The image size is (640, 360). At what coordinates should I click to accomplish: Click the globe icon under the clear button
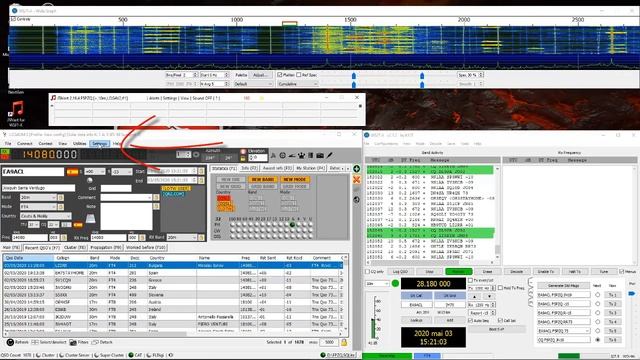[x=356, y=200]
